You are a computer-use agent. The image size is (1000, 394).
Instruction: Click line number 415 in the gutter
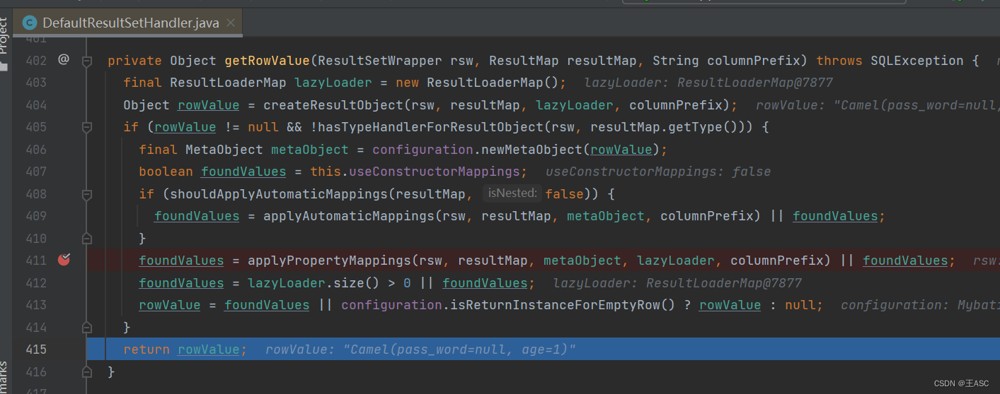(36, 349)
